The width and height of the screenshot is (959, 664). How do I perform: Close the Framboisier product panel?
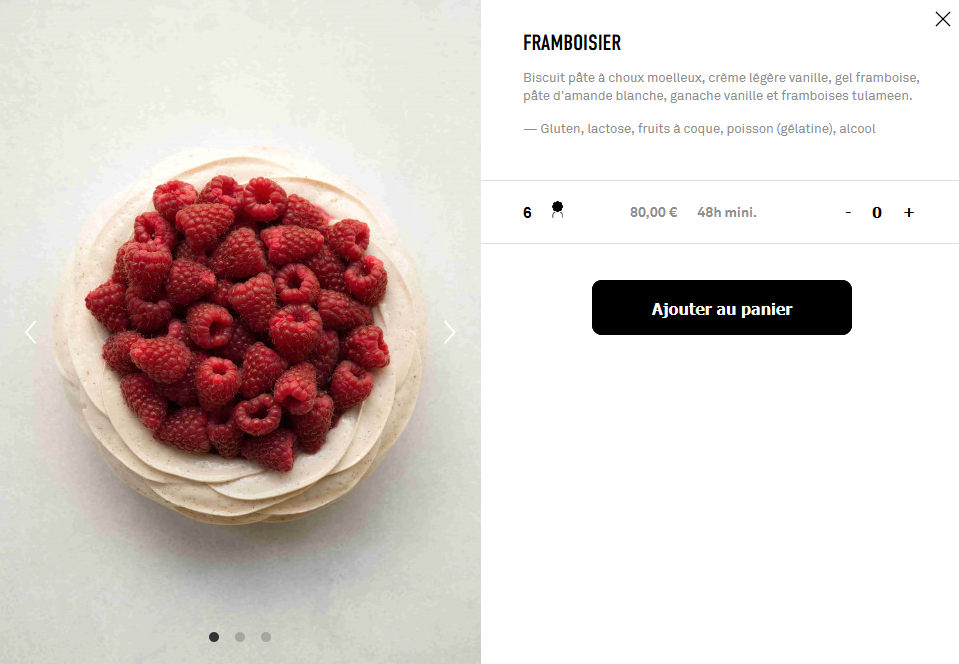[x=942, y=19]
